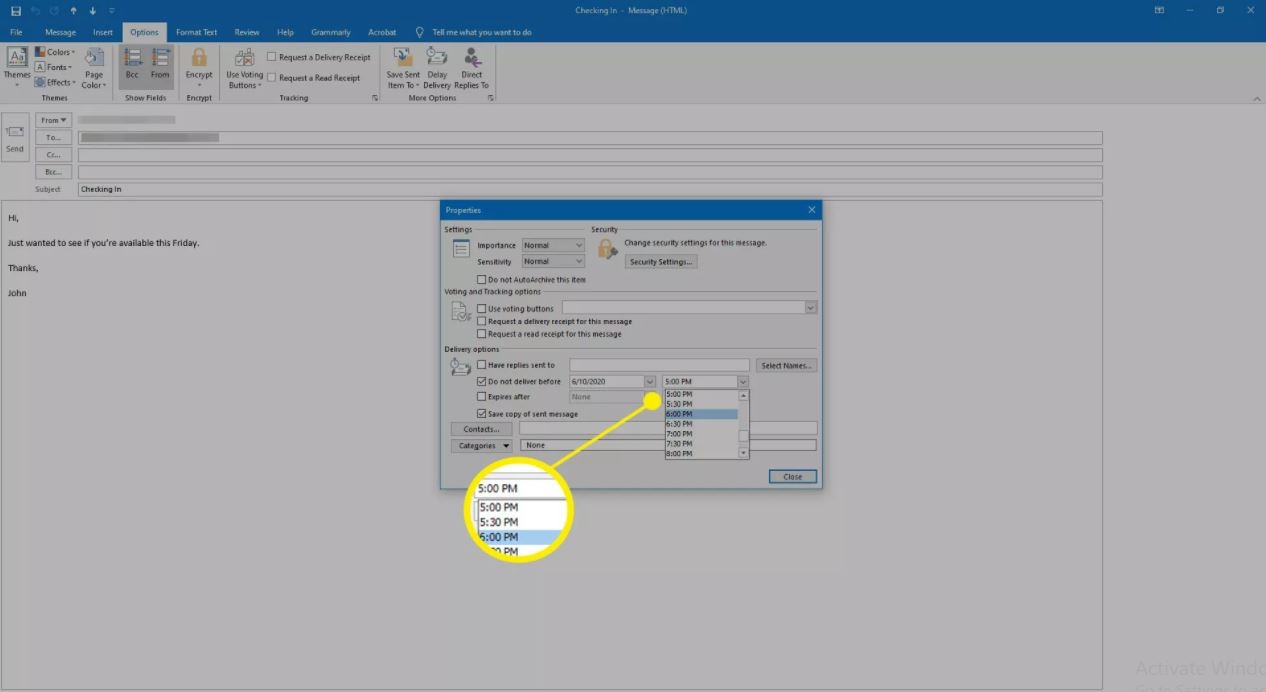This screenshot has height=692, width=1266.
Task: Check Request a Read Receipt in ribbon
Action: click(x=272, y=77)
